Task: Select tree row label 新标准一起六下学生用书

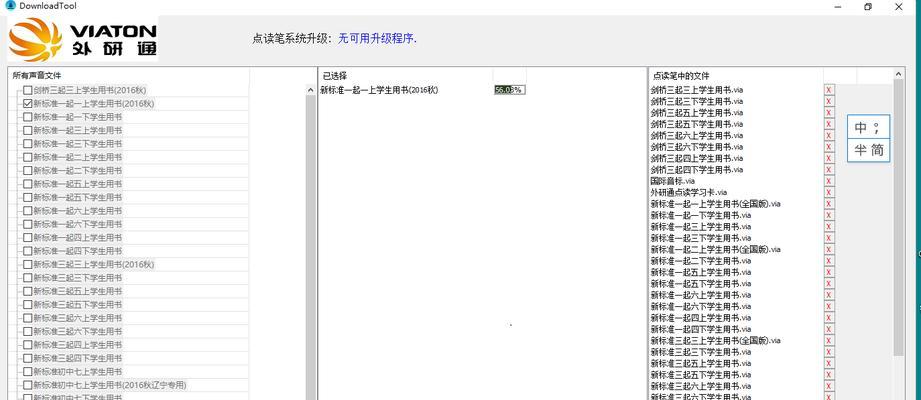Action: pos(78,224)
